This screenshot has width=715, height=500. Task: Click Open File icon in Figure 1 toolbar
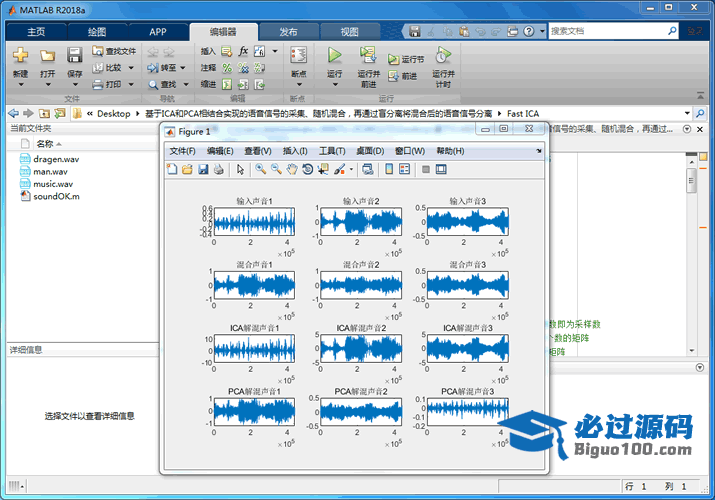tap(187, 170)
